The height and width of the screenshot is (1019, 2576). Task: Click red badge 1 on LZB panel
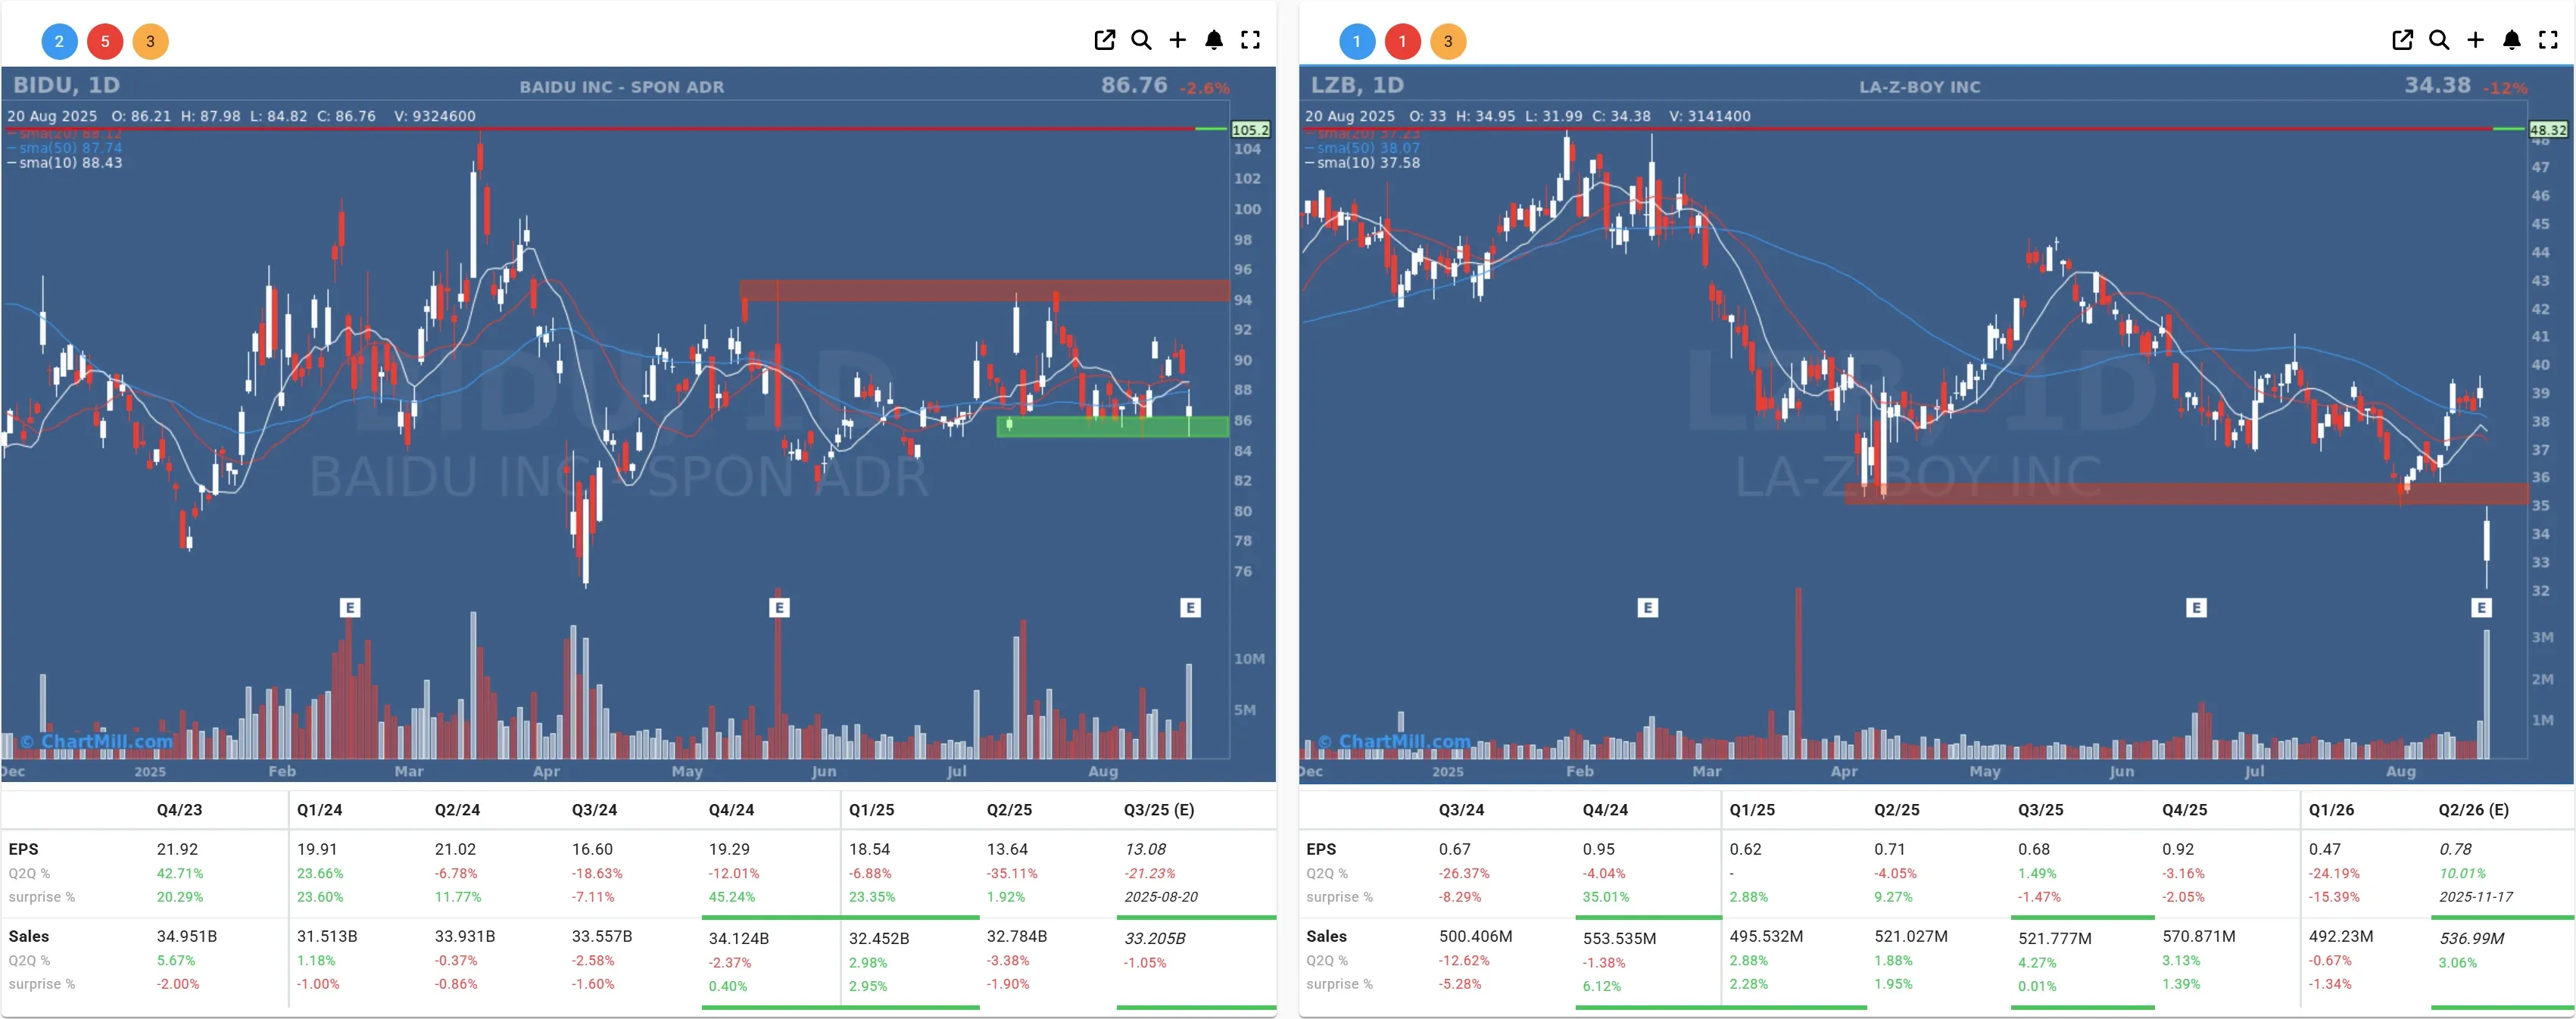click(1403, 41)
